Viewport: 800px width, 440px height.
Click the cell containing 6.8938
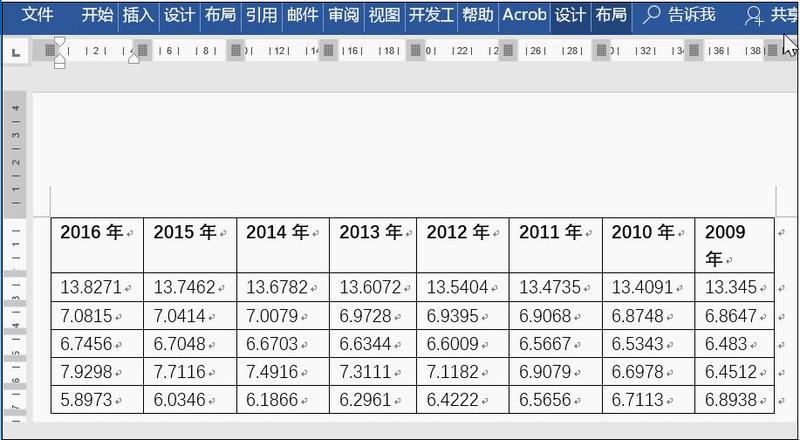(x=735, y=400)
